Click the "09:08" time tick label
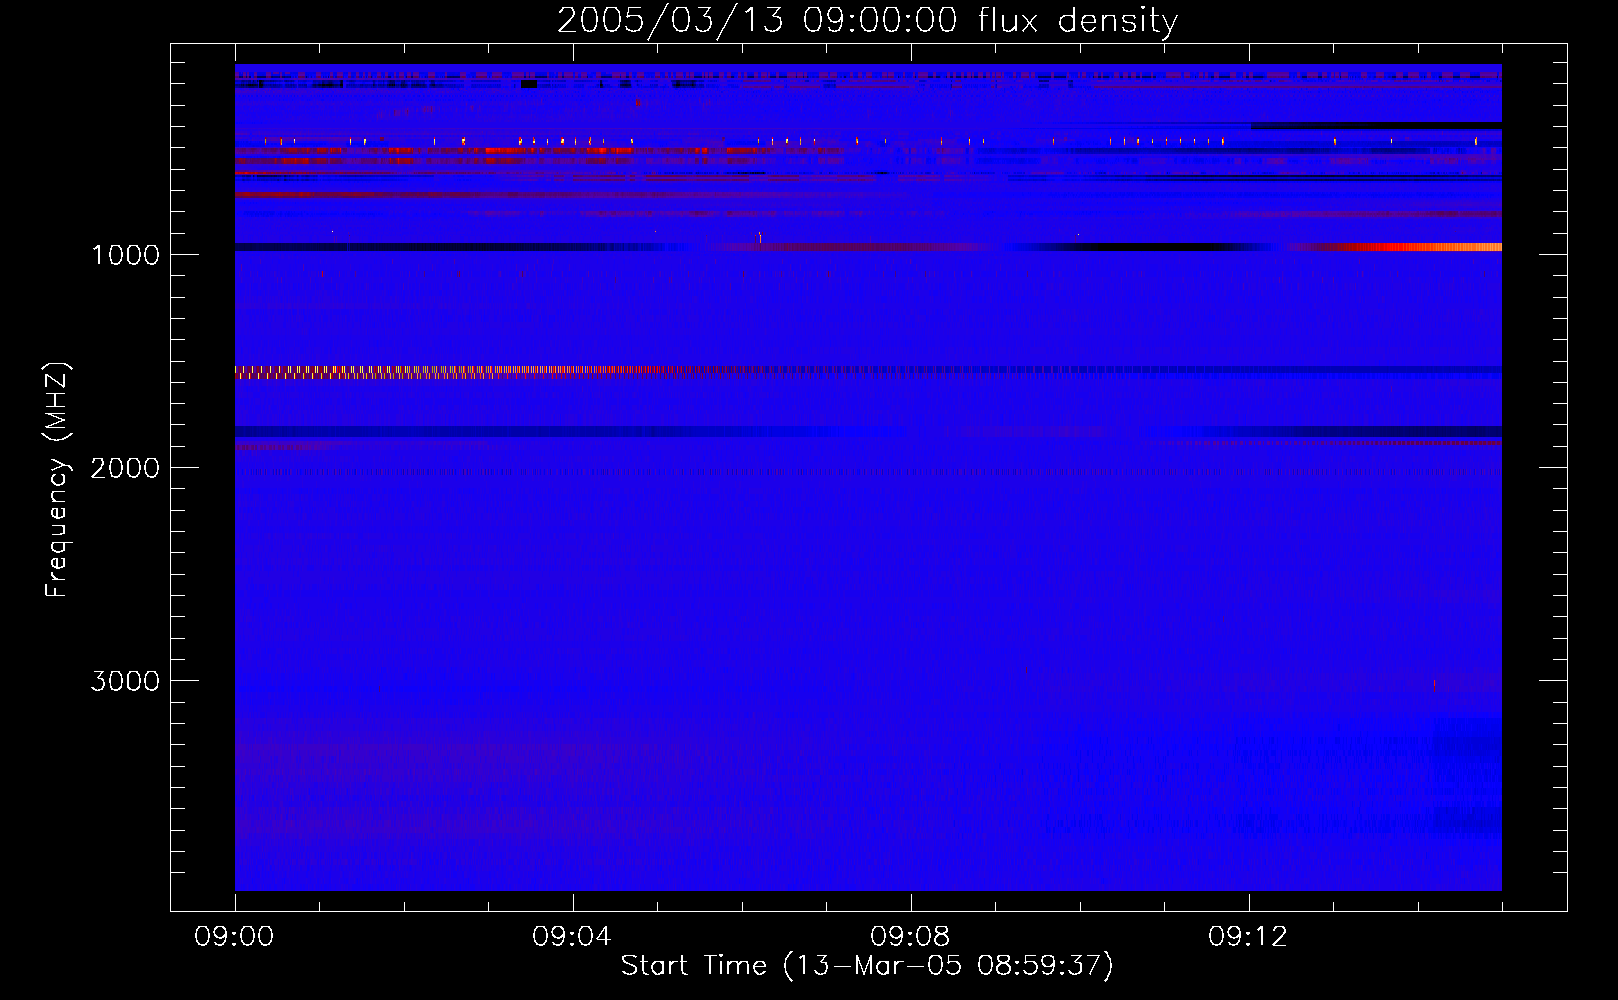The image size is (1618, 1000). point(910,937)
